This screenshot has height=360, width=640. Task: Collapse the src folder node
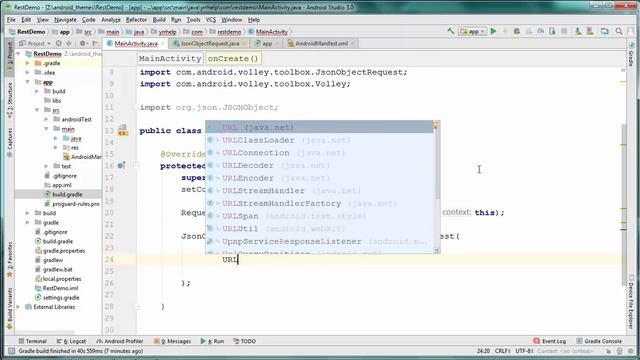(x=37, y=110)
